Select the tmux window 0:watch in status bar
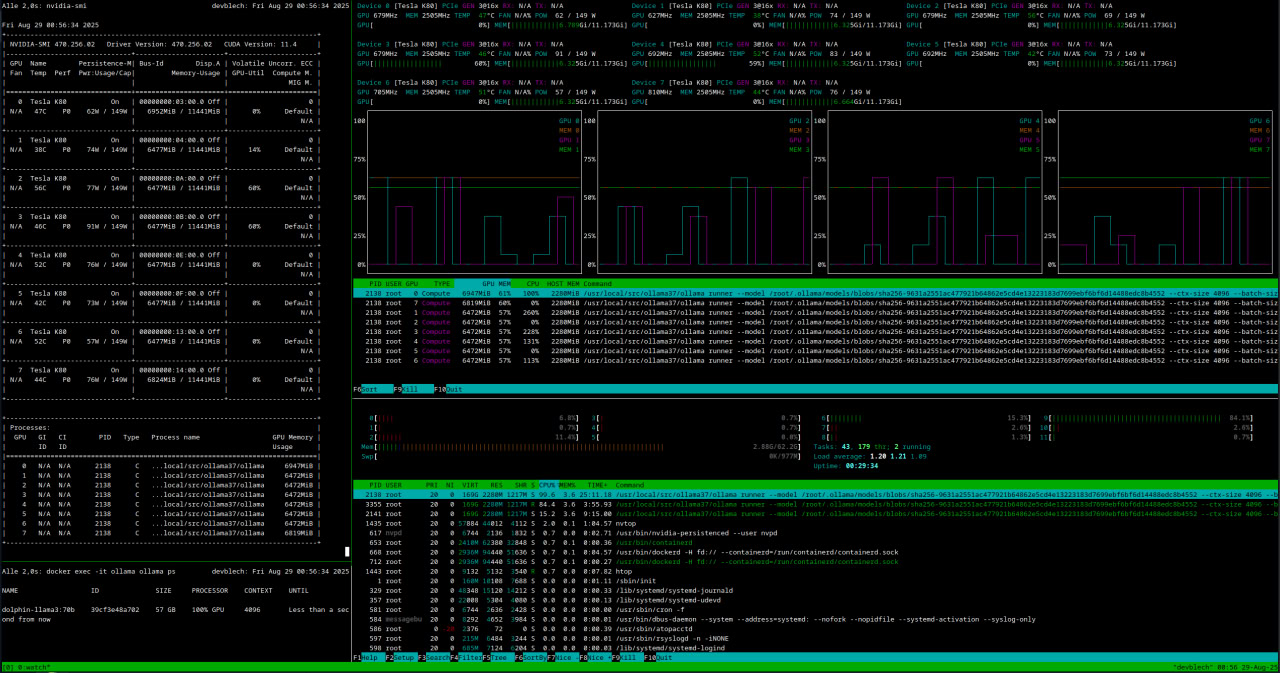This screenshot has height=673, width=1280. coord(30,666)
